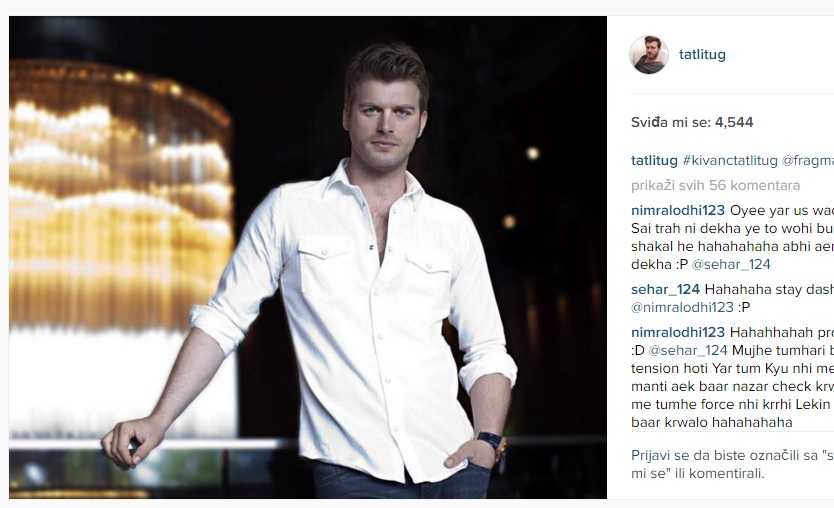834x508 pixels.
Task: Click the 'Oyee yar us' comment text
Action: tap(782, 211)
